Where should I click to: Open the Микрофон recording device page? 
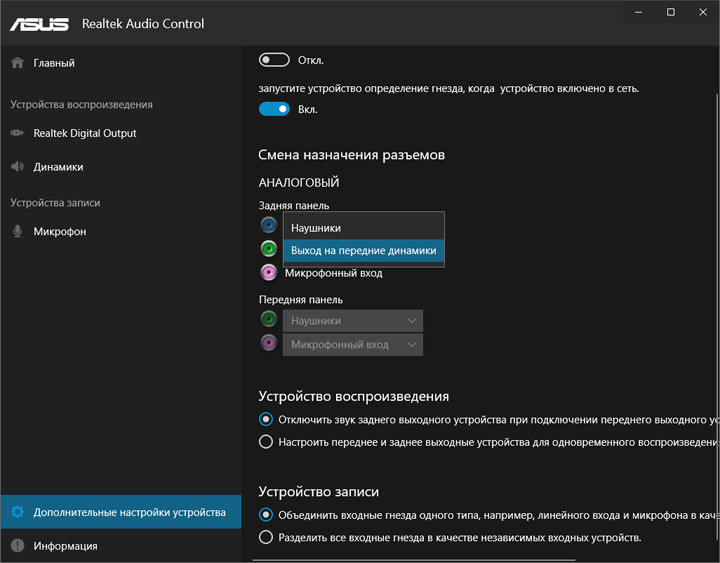pyautogui.click(x=60, y=232)
